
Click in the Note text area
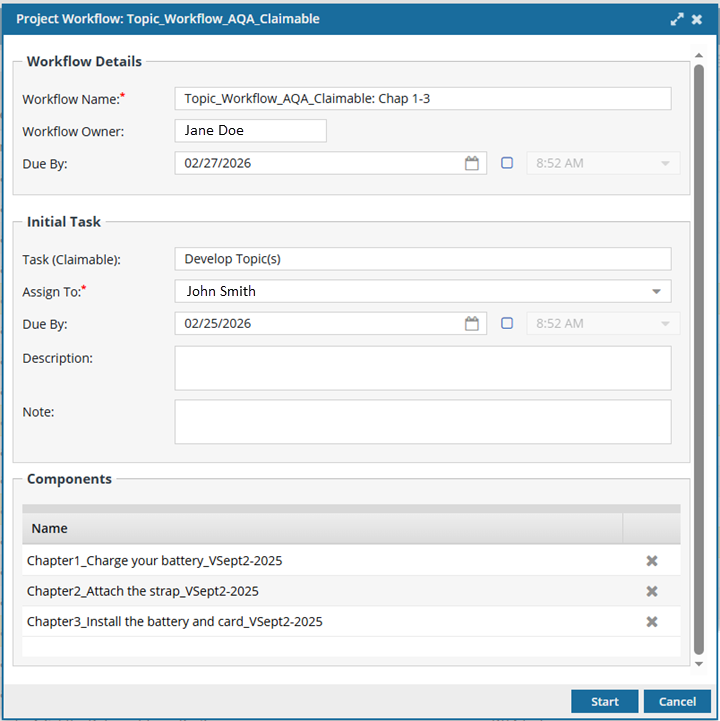pyautogui.click(x=422, y=421)
